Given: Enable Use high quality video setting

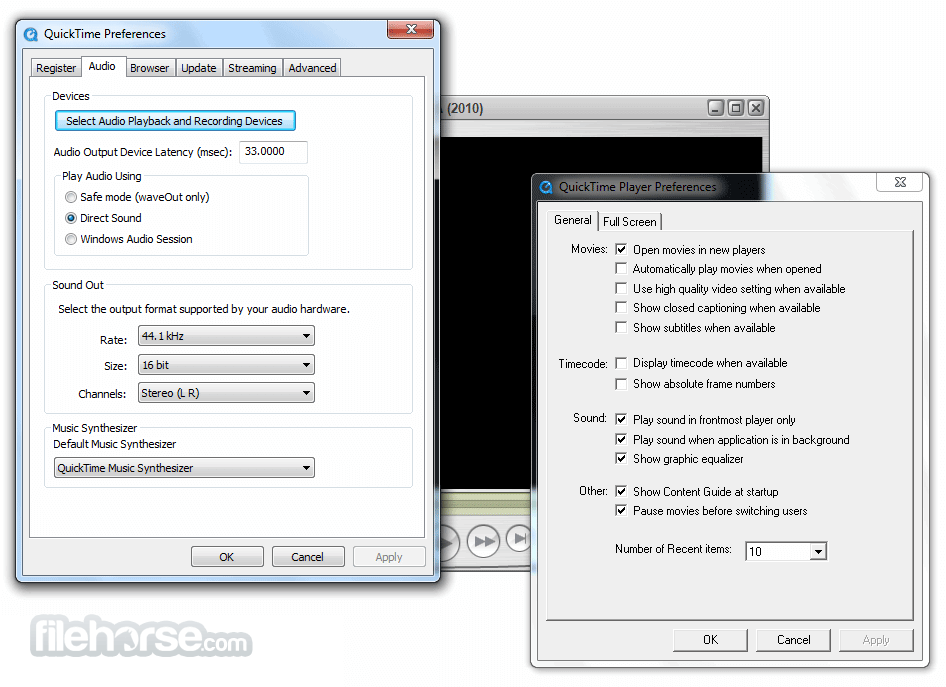Looking at the screenshot, I should click(621, 288).
